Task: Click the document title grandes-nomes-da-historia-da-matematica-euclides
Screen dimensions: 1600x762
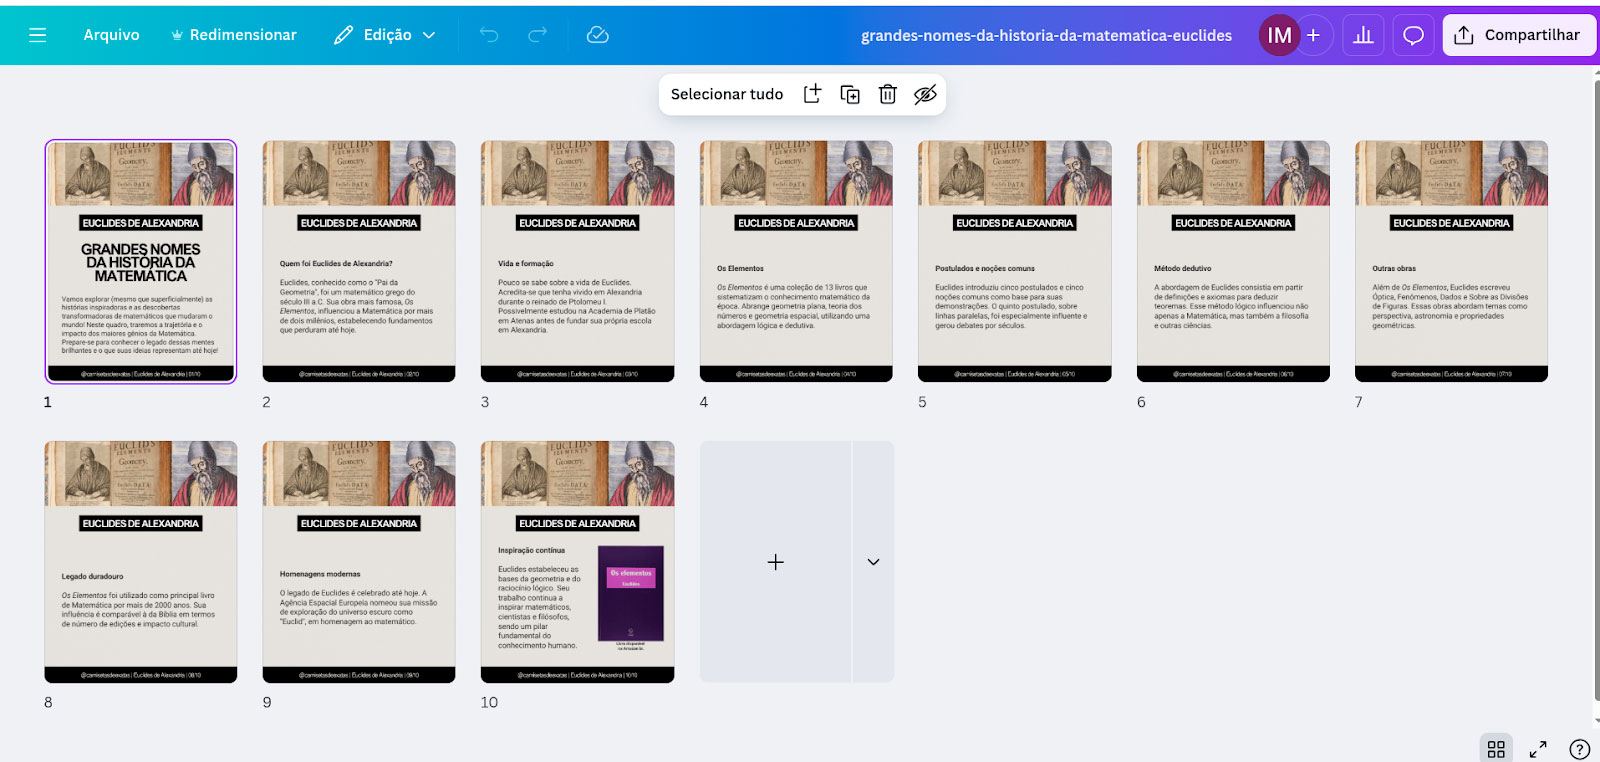Action: point(1046,35)
